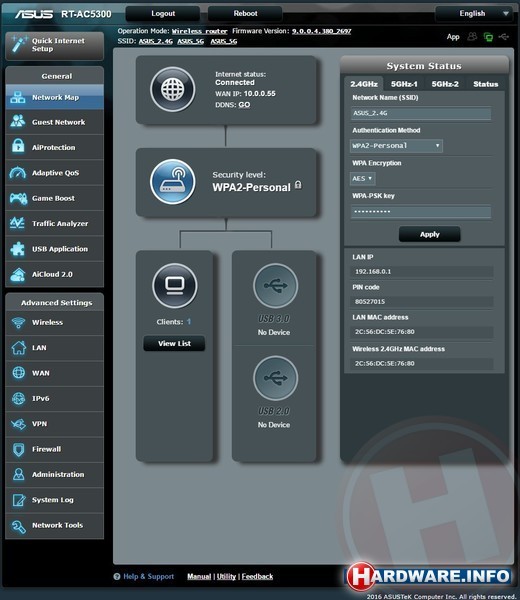Click the WAN globe icon in sidebar
The width and height of the screenshot is (520, 600).
(18, 373)
